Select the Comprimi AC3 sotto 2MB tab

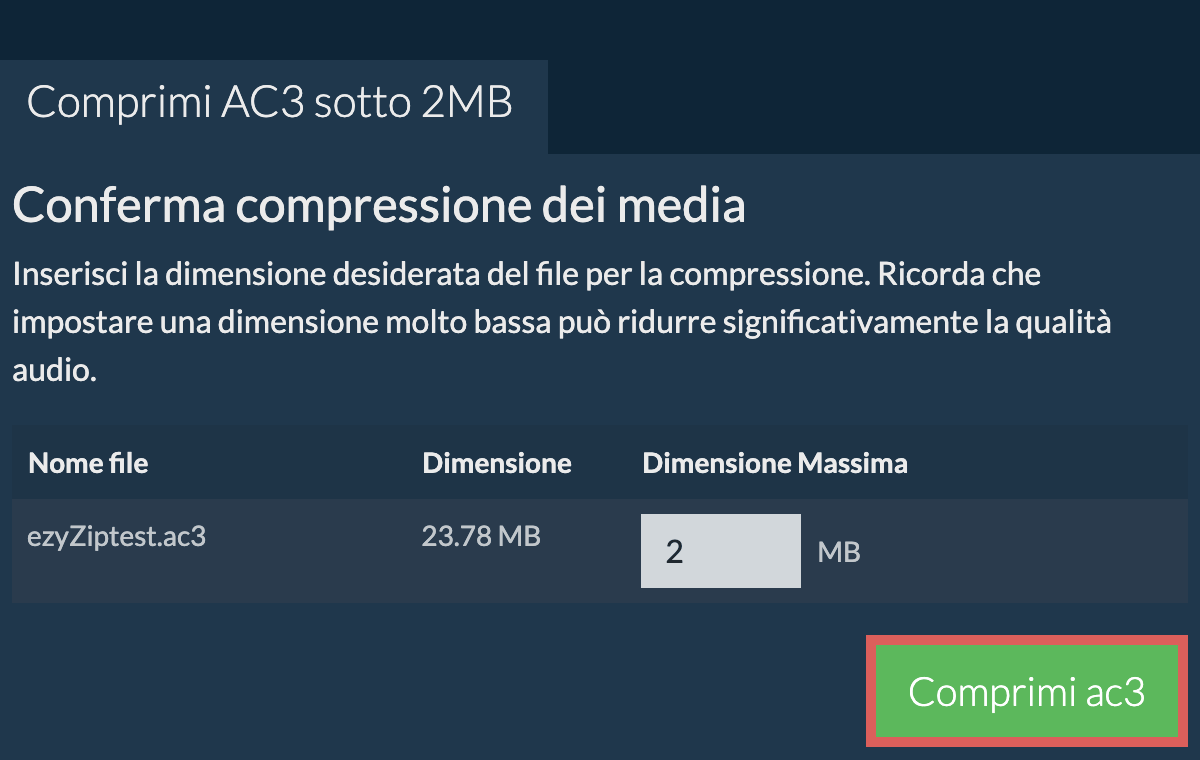coord(270,103)
